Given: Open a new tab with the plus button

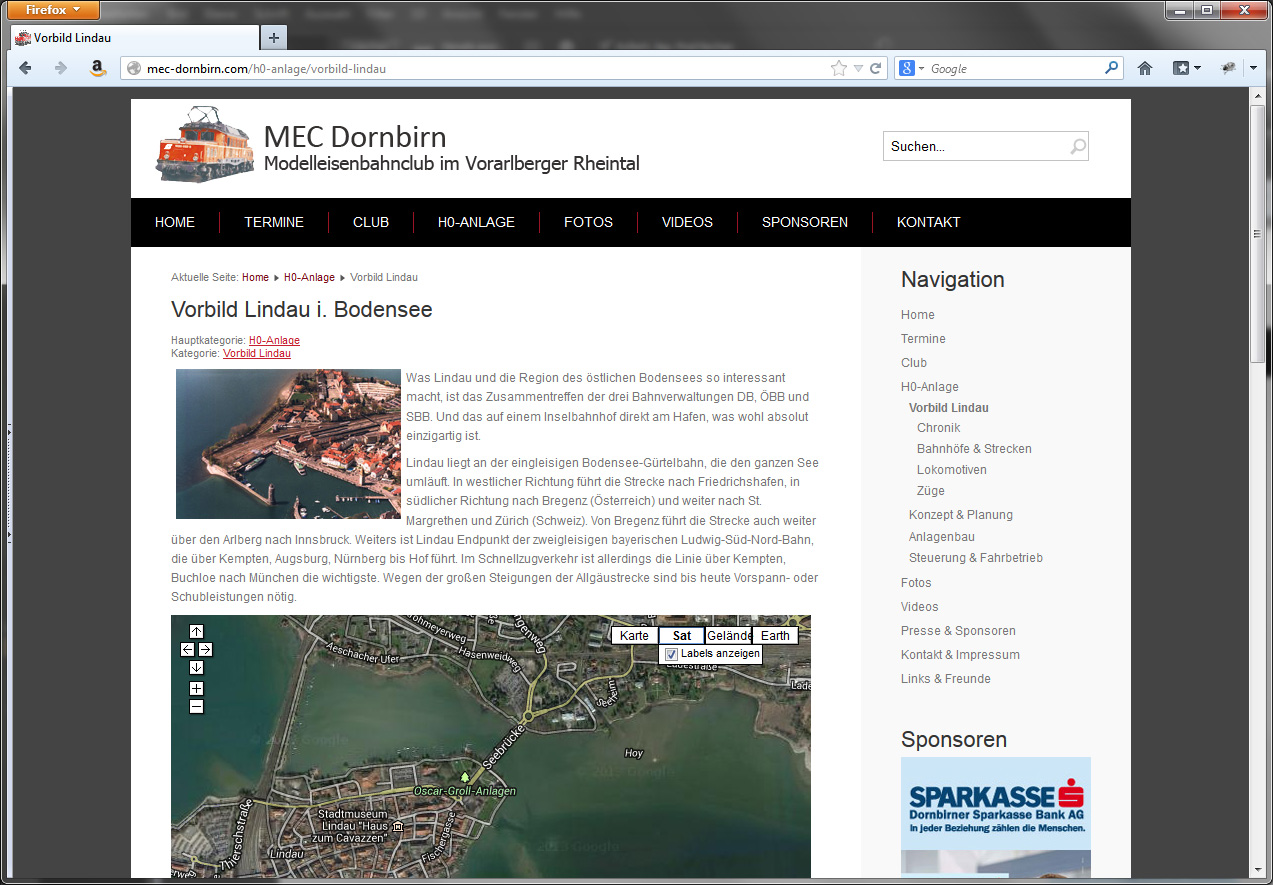Looking at the screenshot, I should coord(273,38).
